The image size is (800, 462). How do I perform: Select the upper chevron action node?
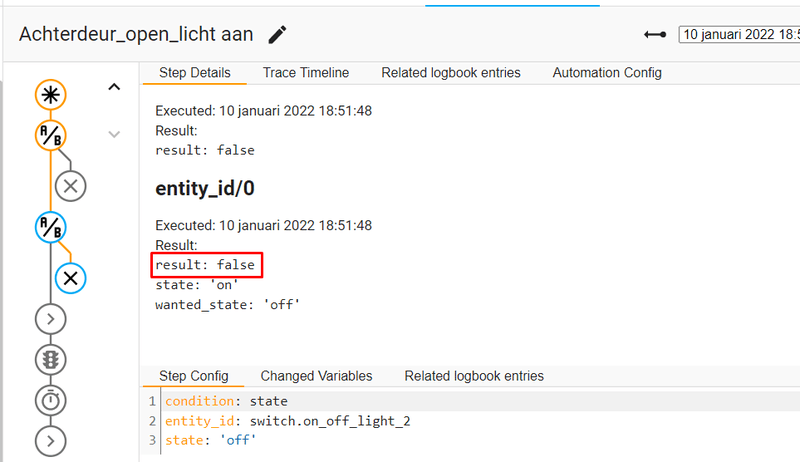point(51,319)
